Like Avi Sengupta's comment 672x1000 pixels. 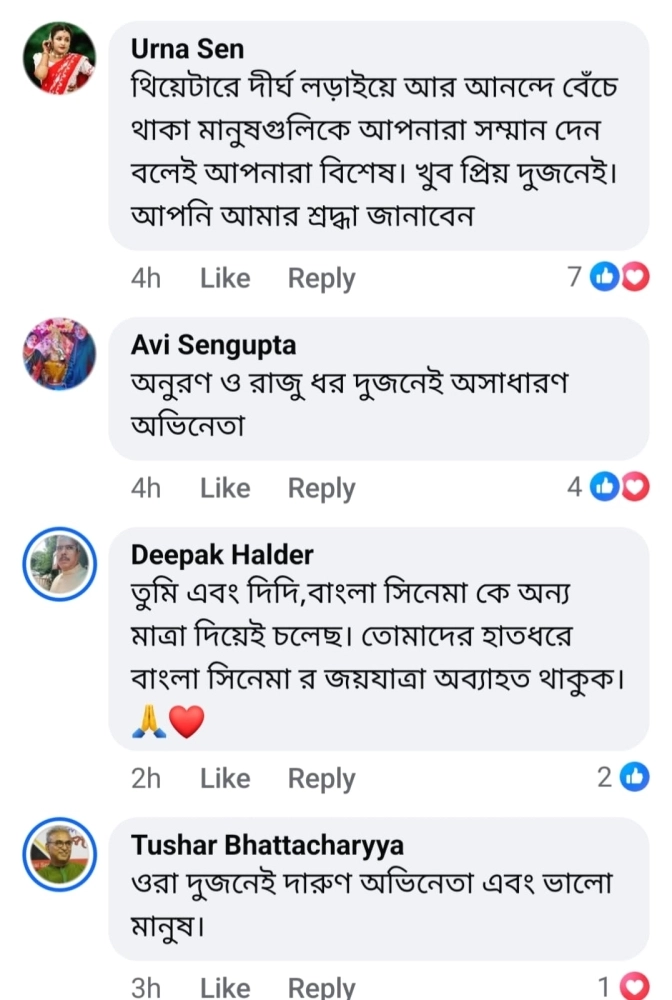pyautogui.click(x=225, y=488)
